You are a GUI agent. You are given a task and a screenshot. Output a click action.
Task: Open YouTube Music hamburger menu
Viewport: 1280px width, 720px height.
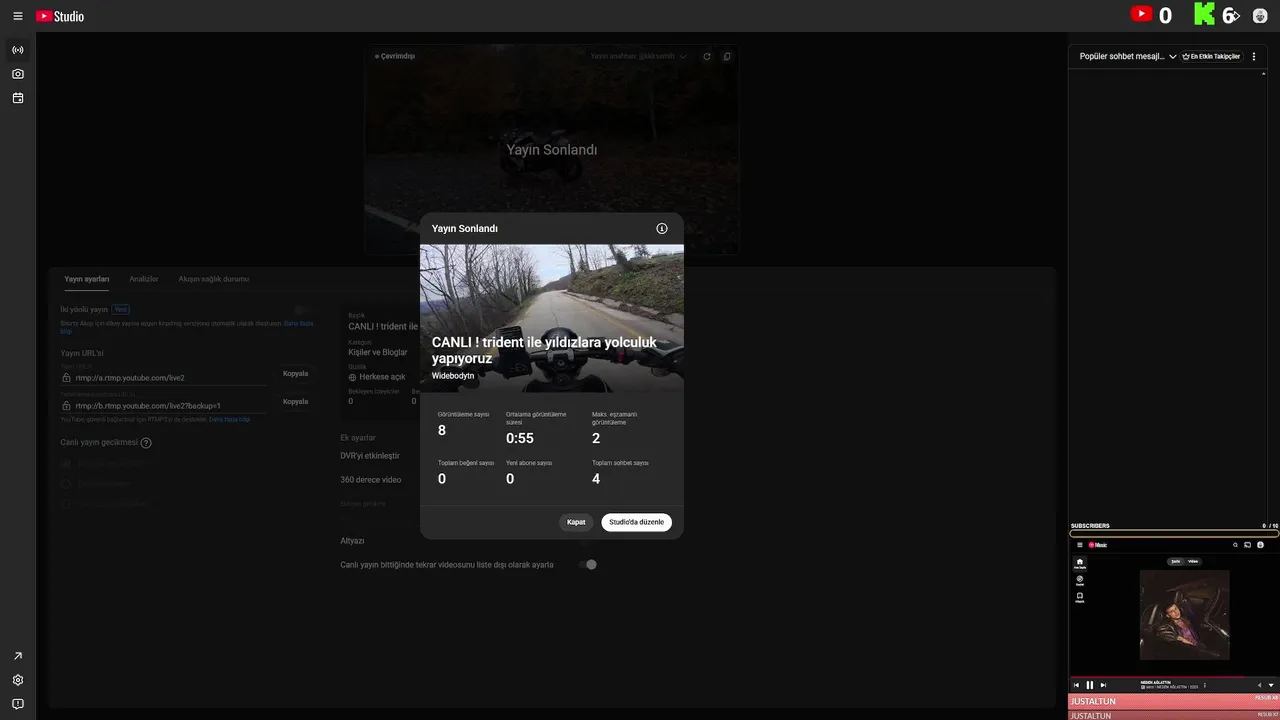click(1080, 545)
